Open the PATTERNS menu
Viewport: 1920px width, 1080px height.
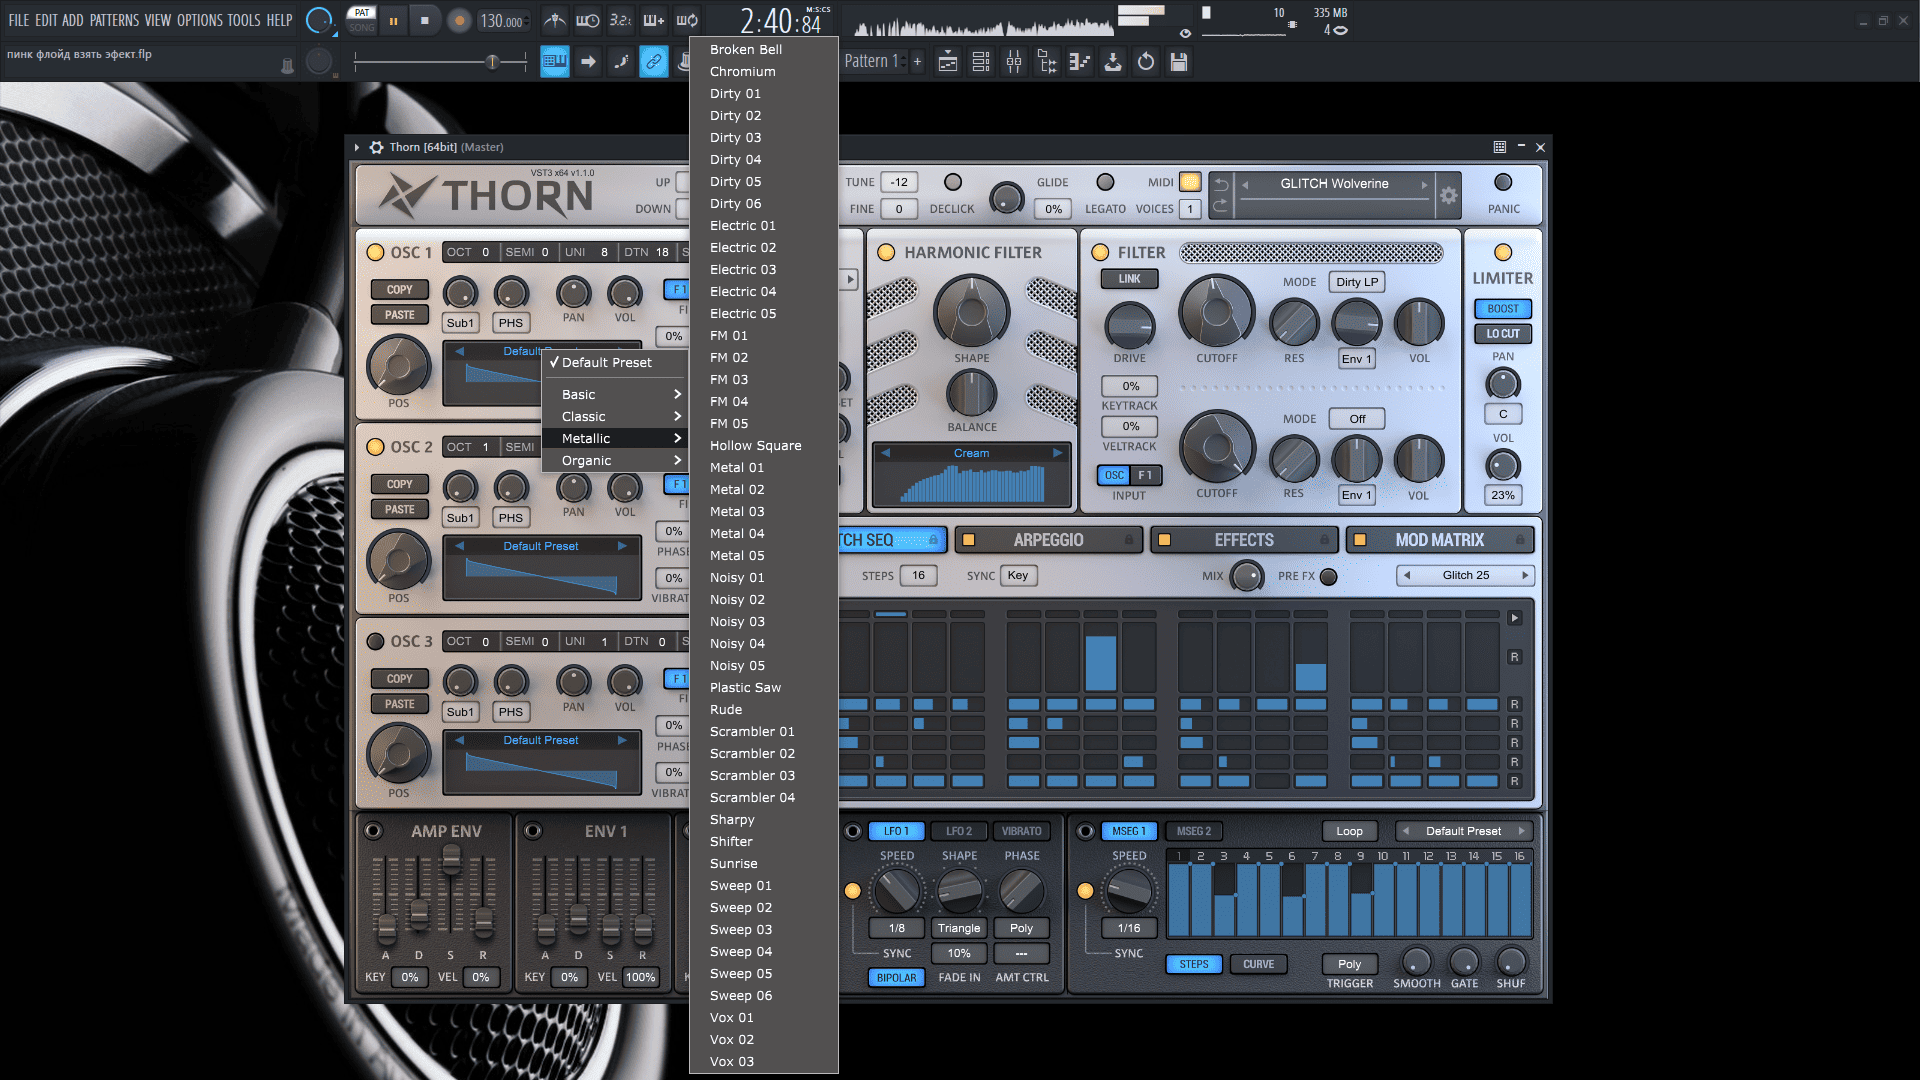114,20
